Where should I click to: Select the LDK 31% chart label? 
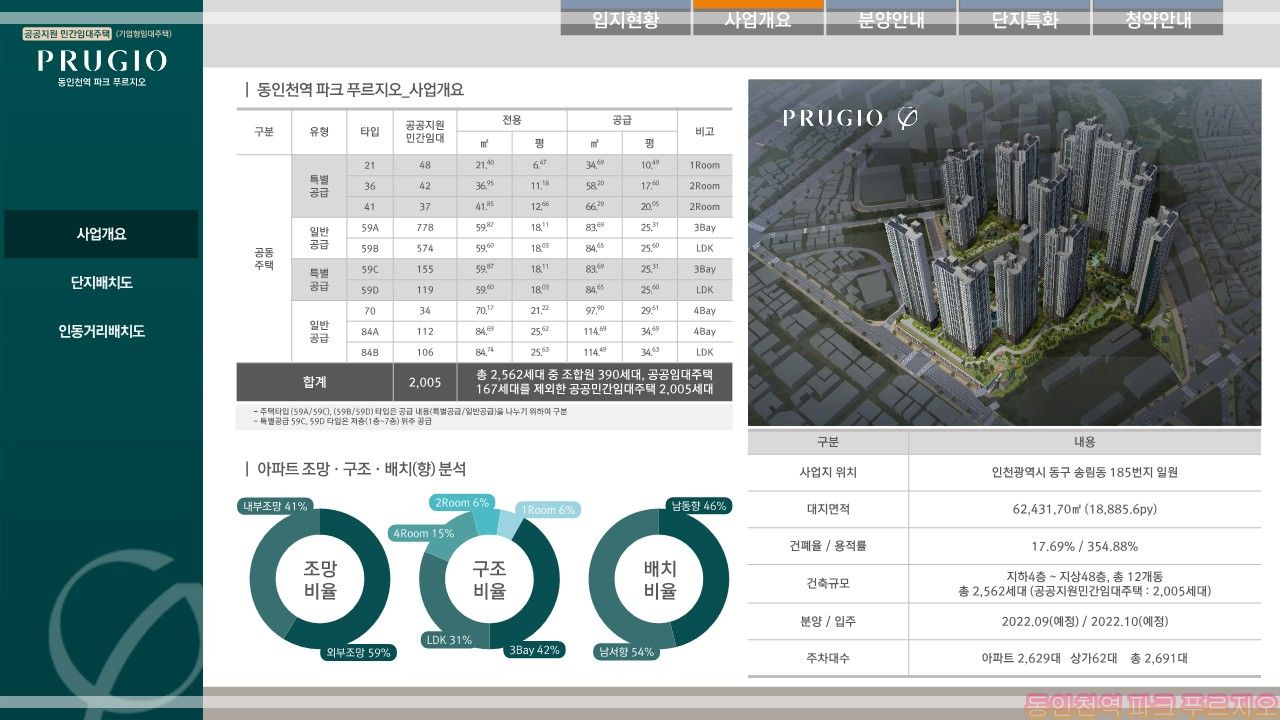point(448,640)
